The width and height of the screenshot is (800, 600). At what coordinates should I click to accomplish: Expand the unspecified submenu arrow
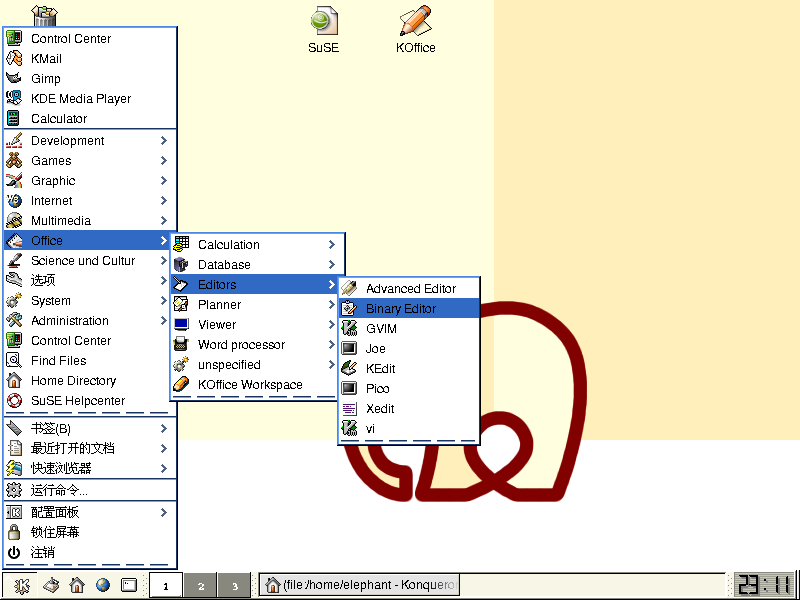pos(332,364)
